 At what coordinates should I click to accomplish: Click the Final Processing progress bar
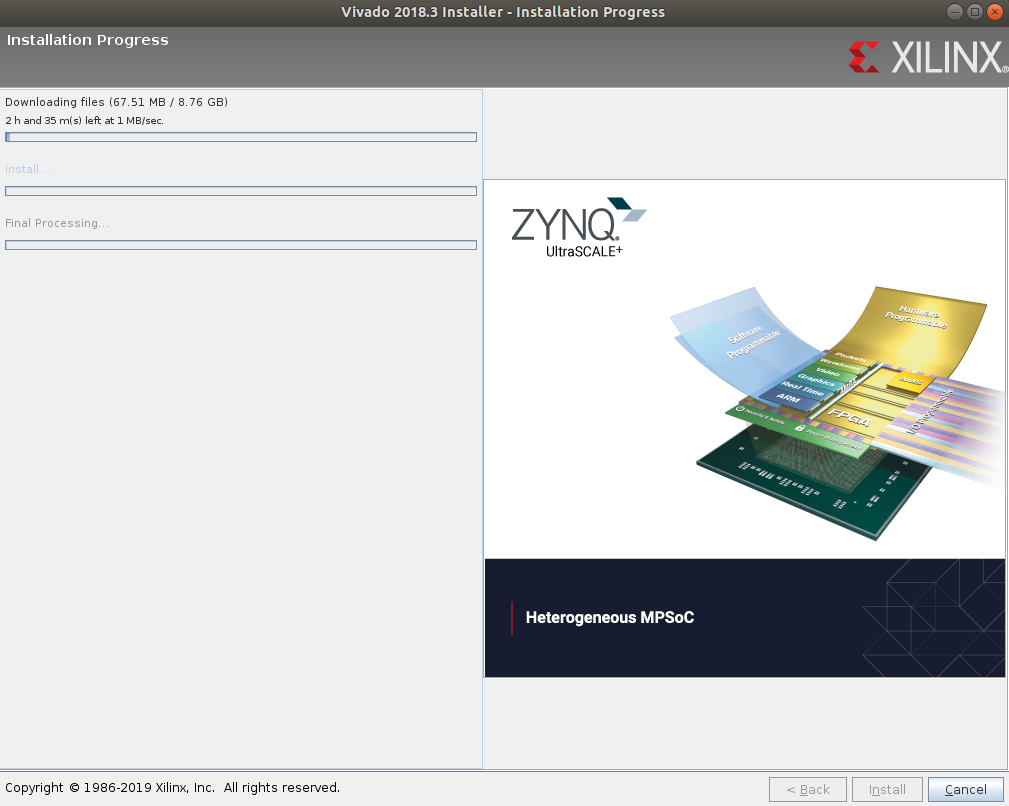(x=241, y=245)
